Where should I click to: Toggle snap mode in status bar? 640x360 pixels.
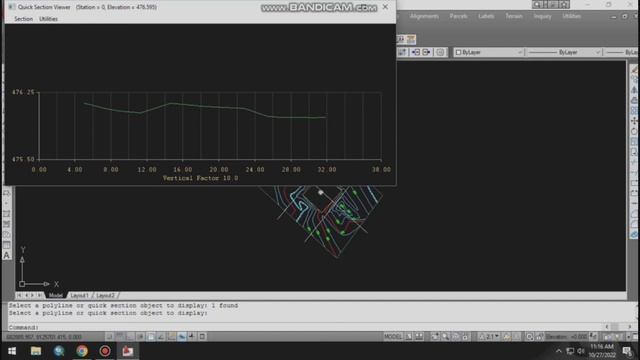[109, 336]
